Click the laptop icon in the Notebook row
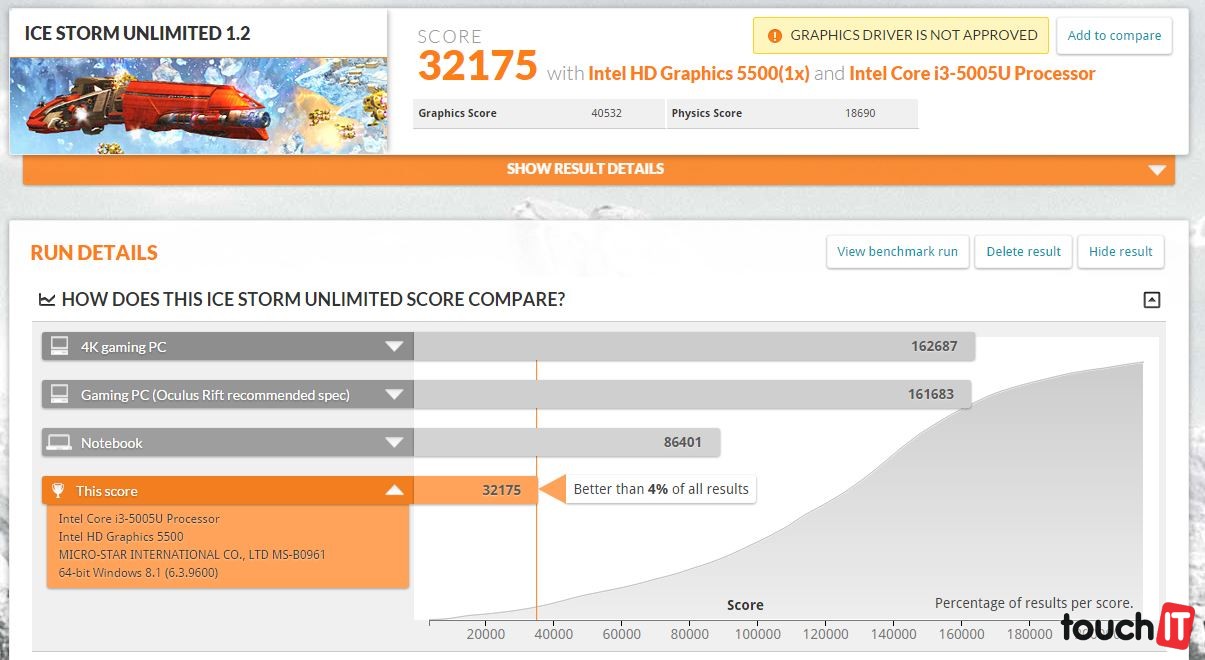The height and width of the screenshot is (660, 1205). 60,443
